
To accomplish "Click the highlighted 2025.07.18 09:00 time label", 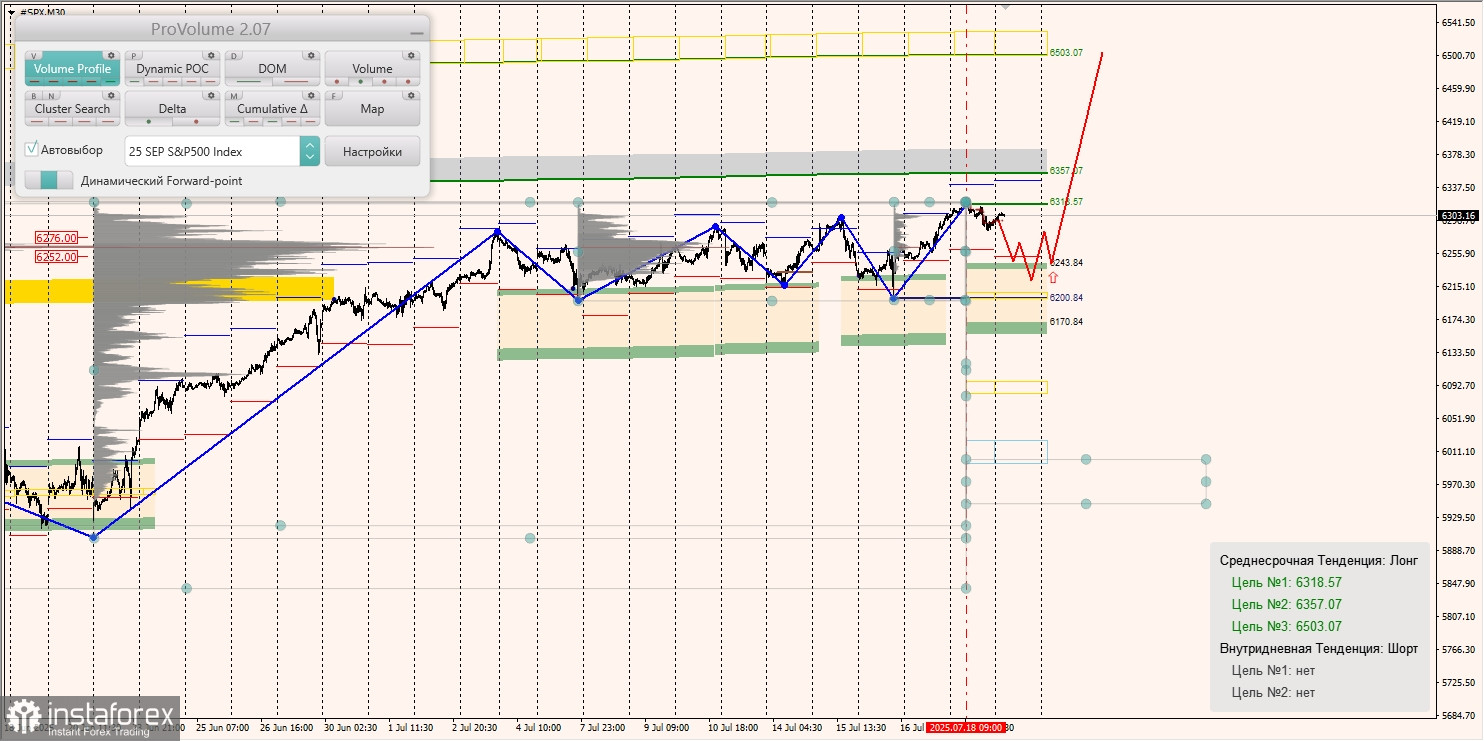I will [965, 728].
